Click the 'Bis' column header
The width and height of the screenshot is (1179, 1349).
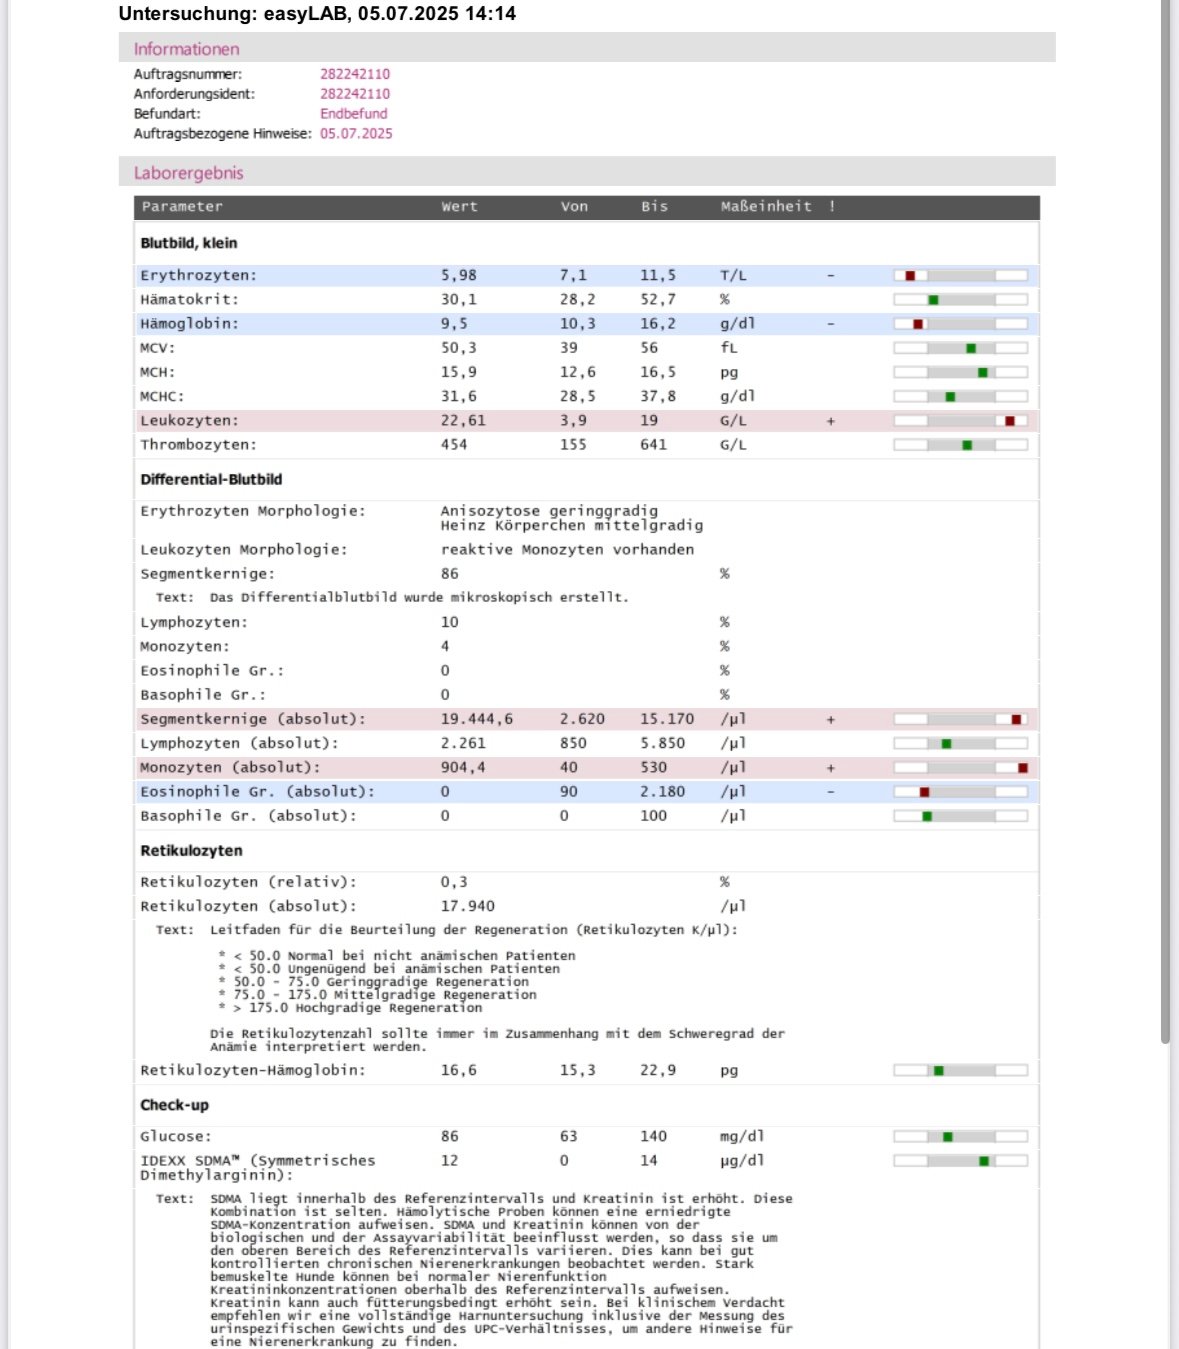click(x=654, y=207)
